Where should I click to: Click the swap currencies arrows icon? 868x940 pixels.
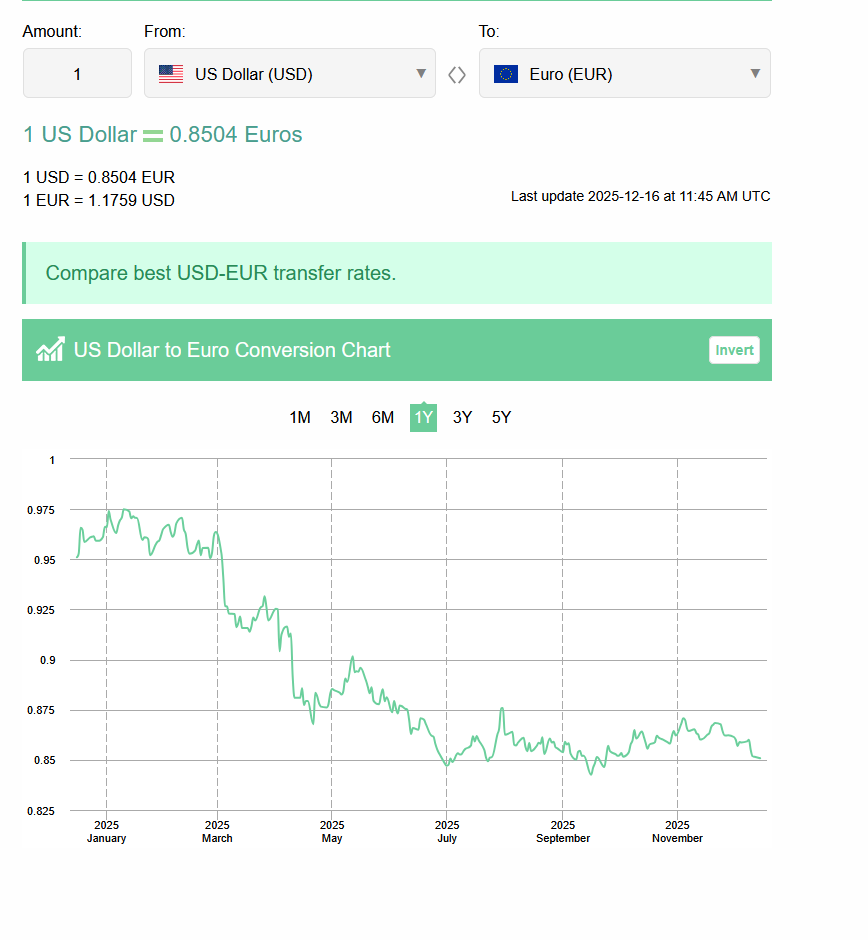point(457,74)
